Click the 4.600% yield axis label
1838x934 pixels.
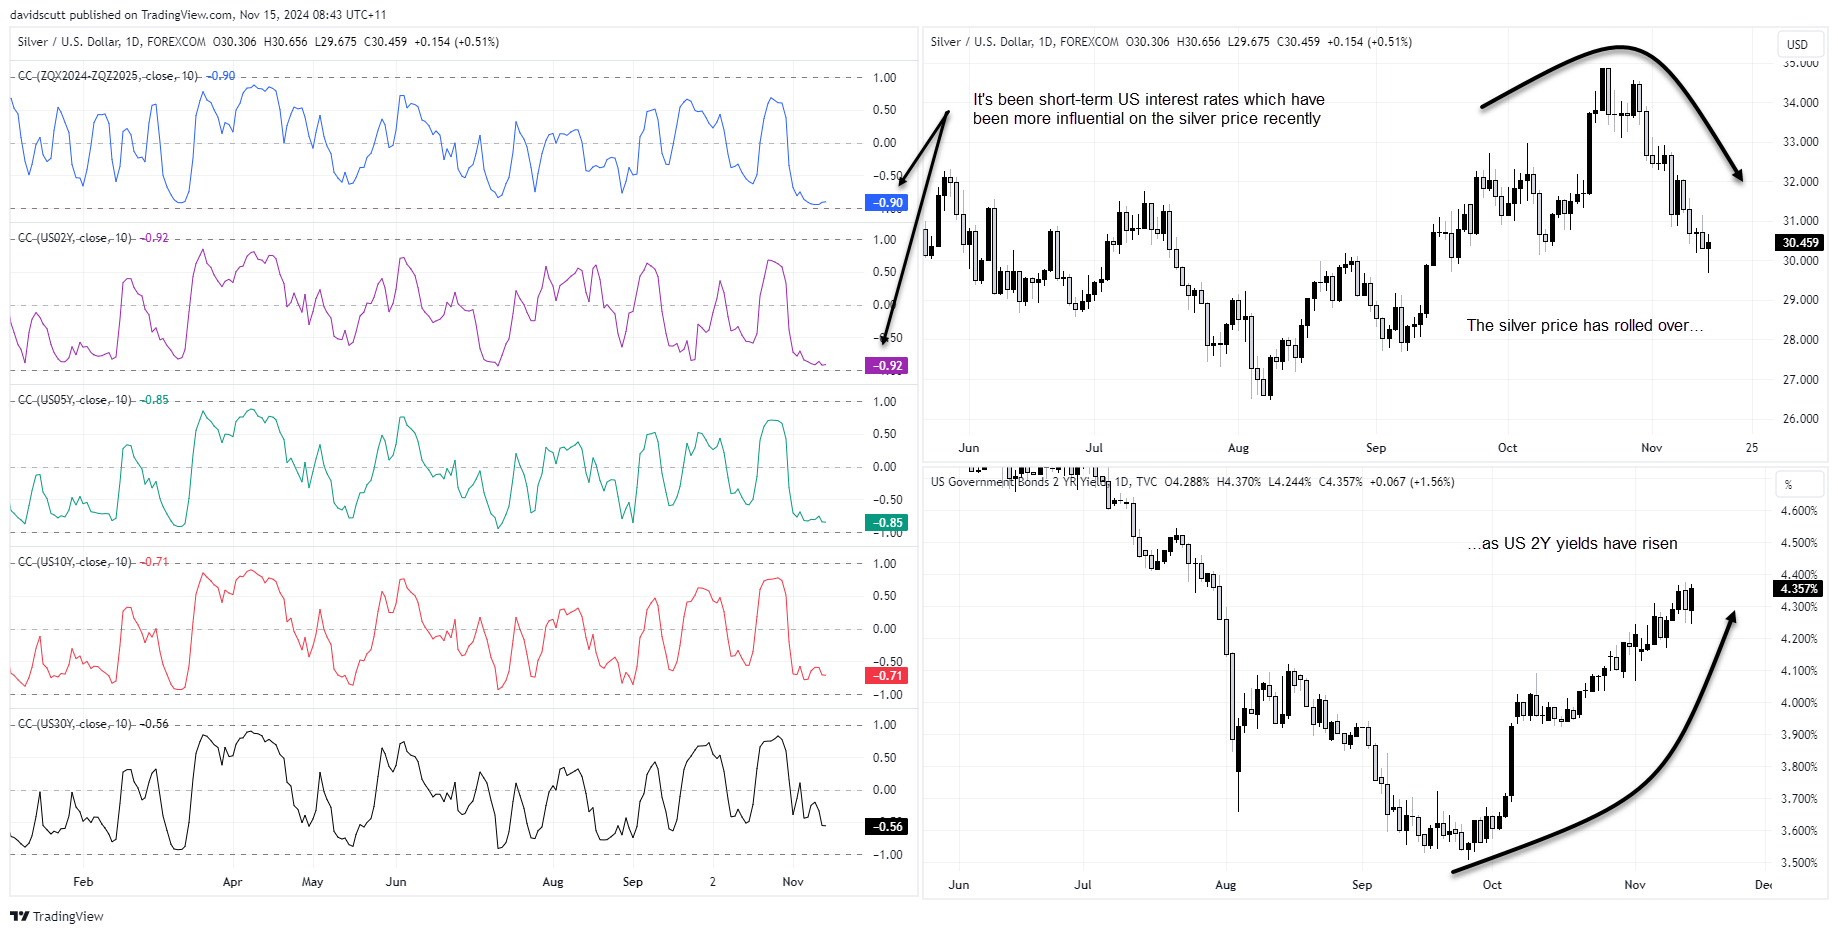tap(1799, 511)
